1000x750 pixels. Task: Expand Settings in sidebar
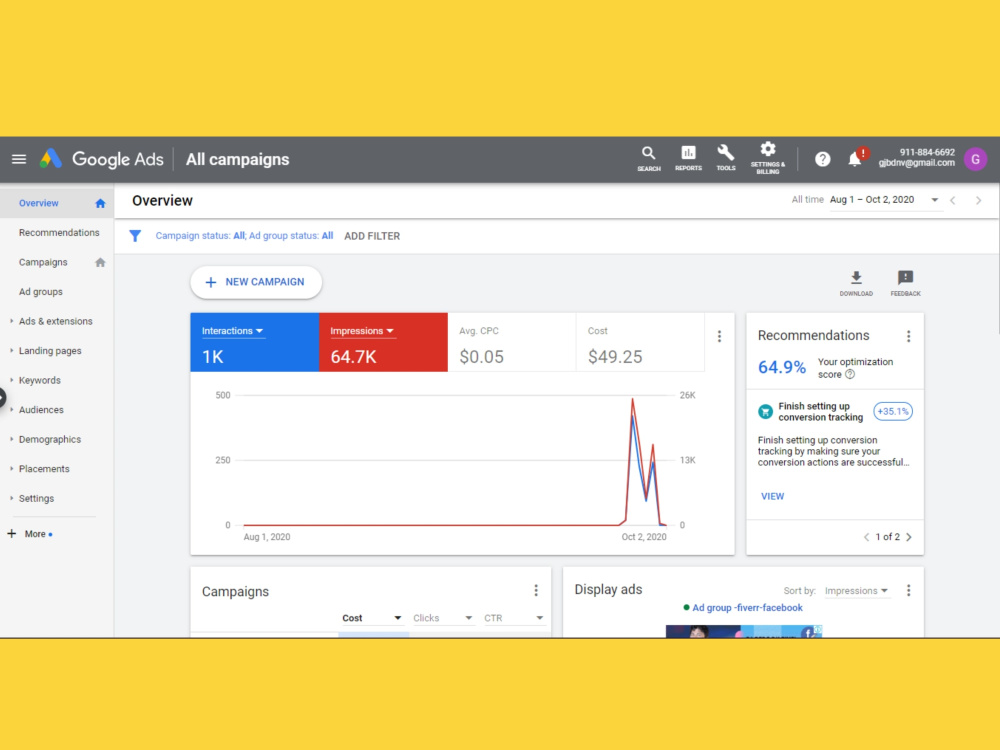[x=11, y=499]
